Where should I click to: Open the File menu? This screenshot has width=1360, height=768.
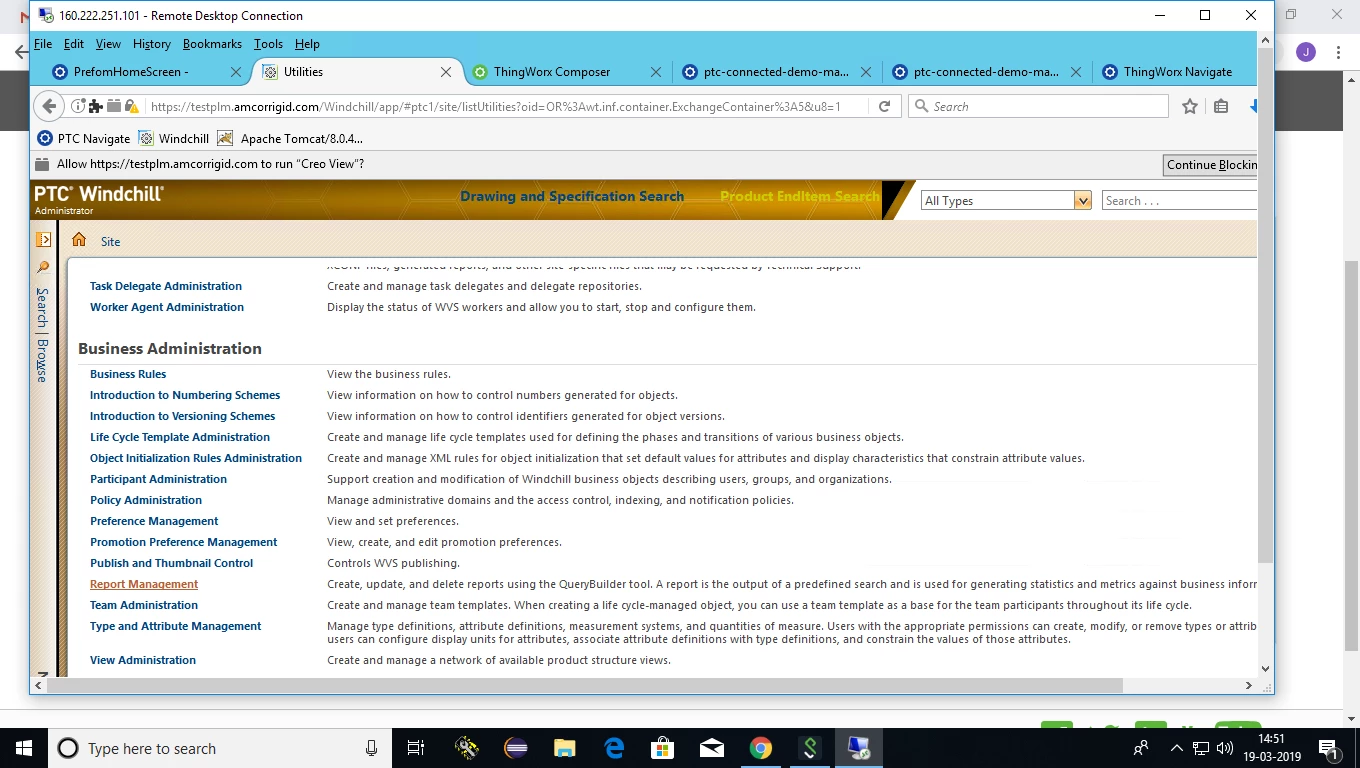point(43,44)
